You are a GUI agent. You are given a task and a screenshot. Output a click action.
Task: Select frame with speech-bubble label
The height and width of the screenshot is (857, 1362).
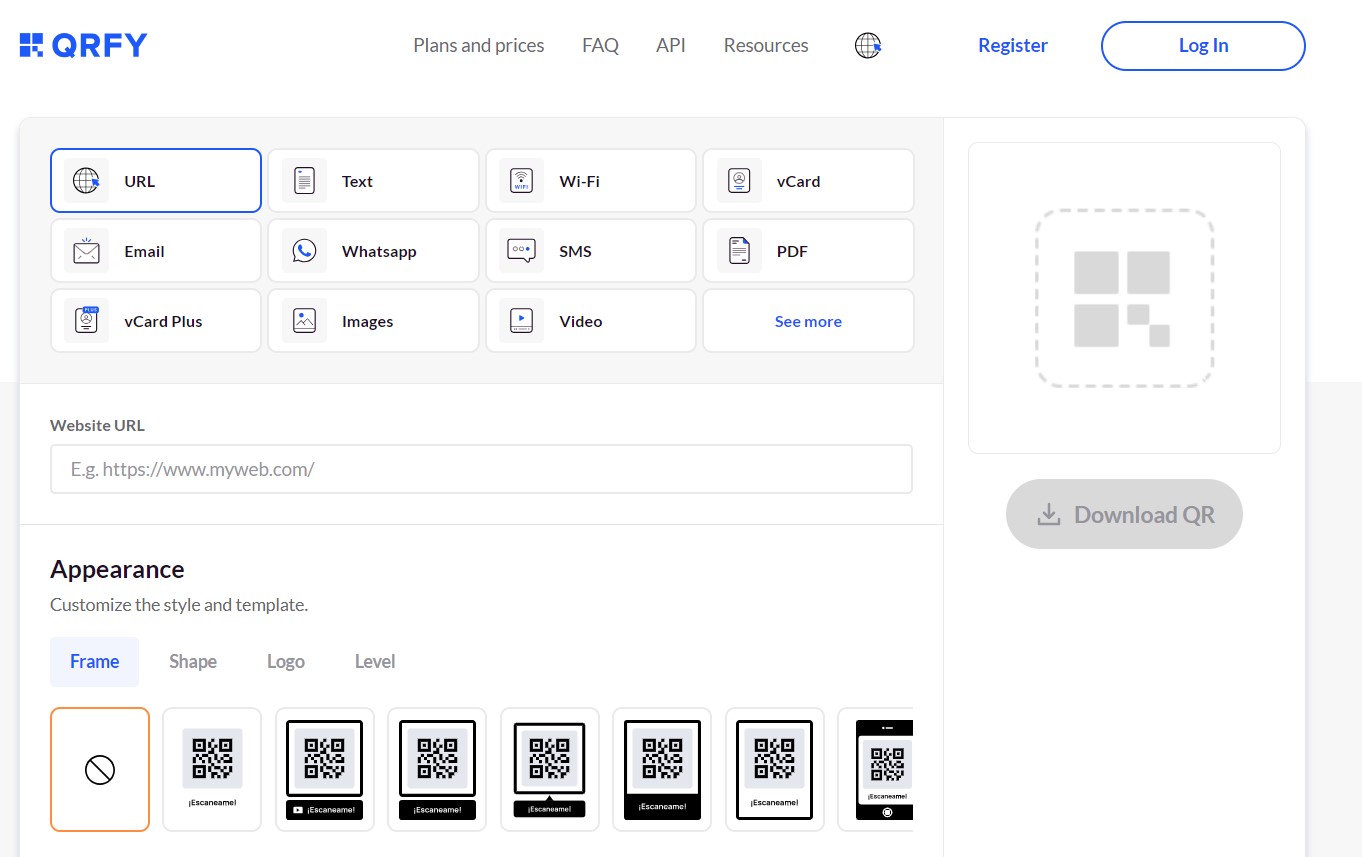point(550,769)
